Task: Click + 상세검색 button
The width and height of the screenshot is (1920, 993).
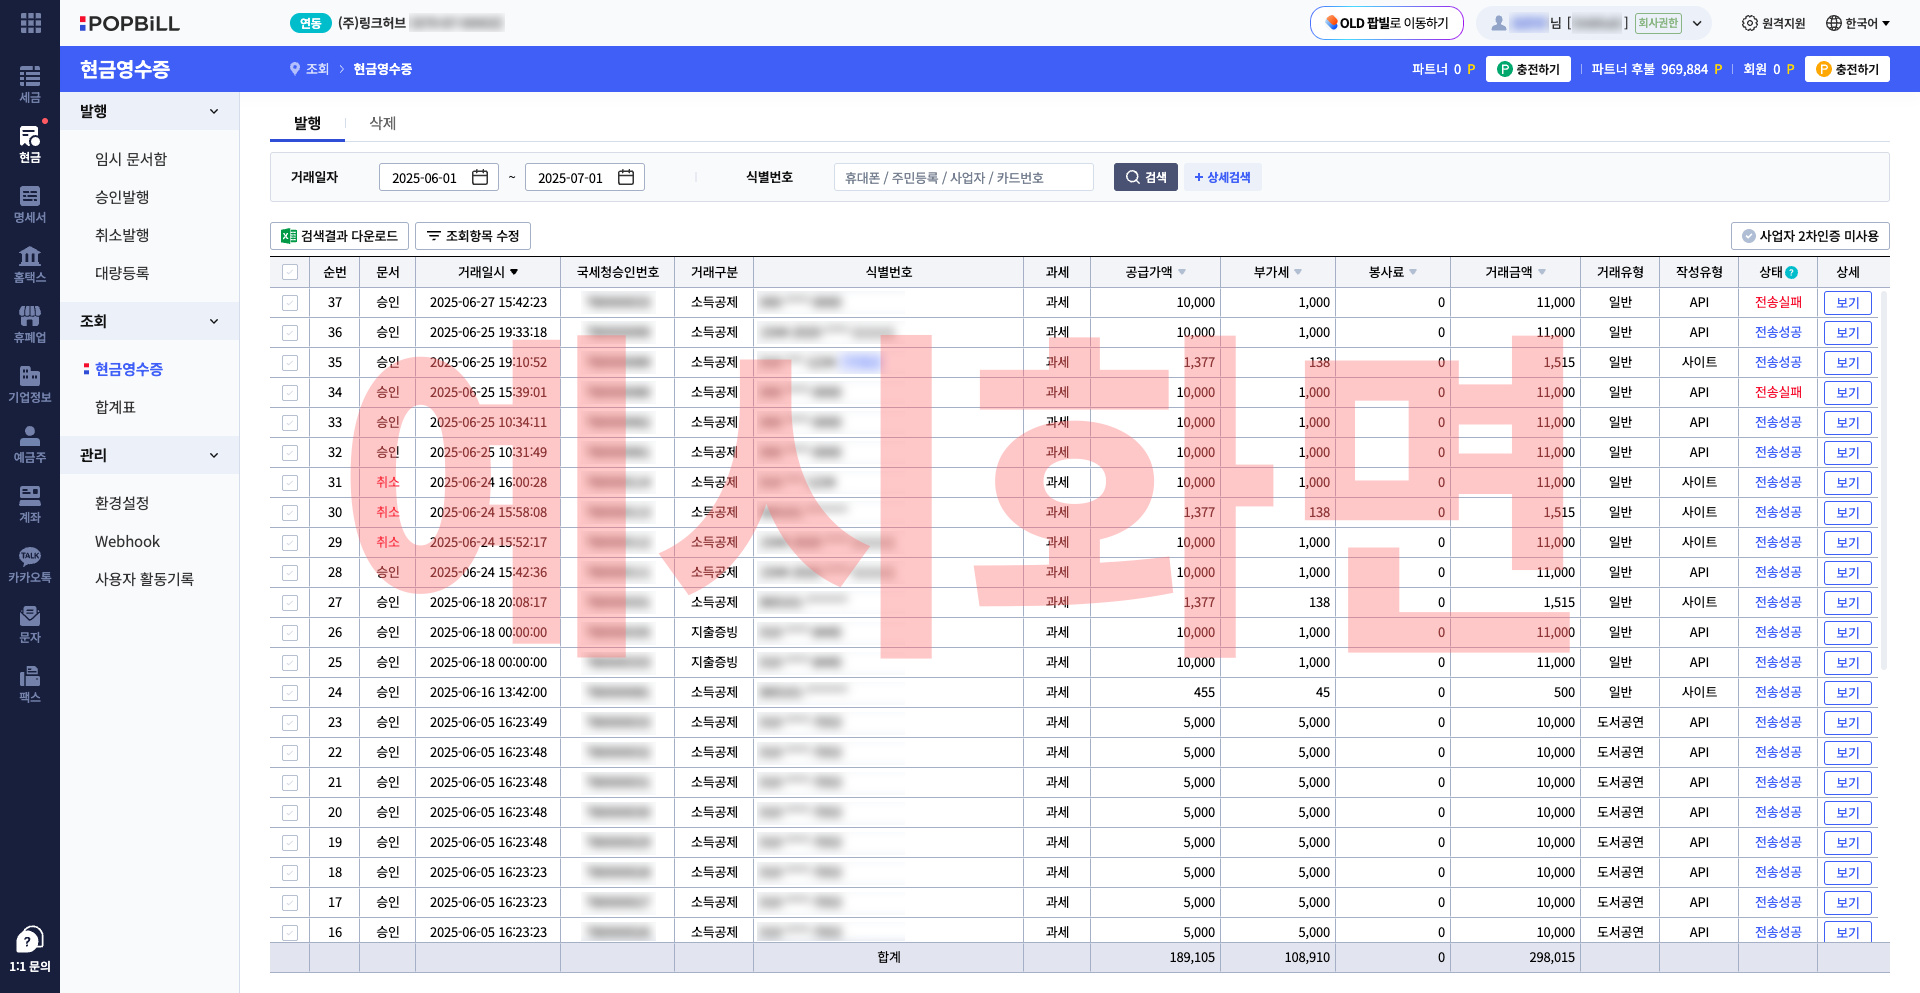Action: (x=1222, y=177)
